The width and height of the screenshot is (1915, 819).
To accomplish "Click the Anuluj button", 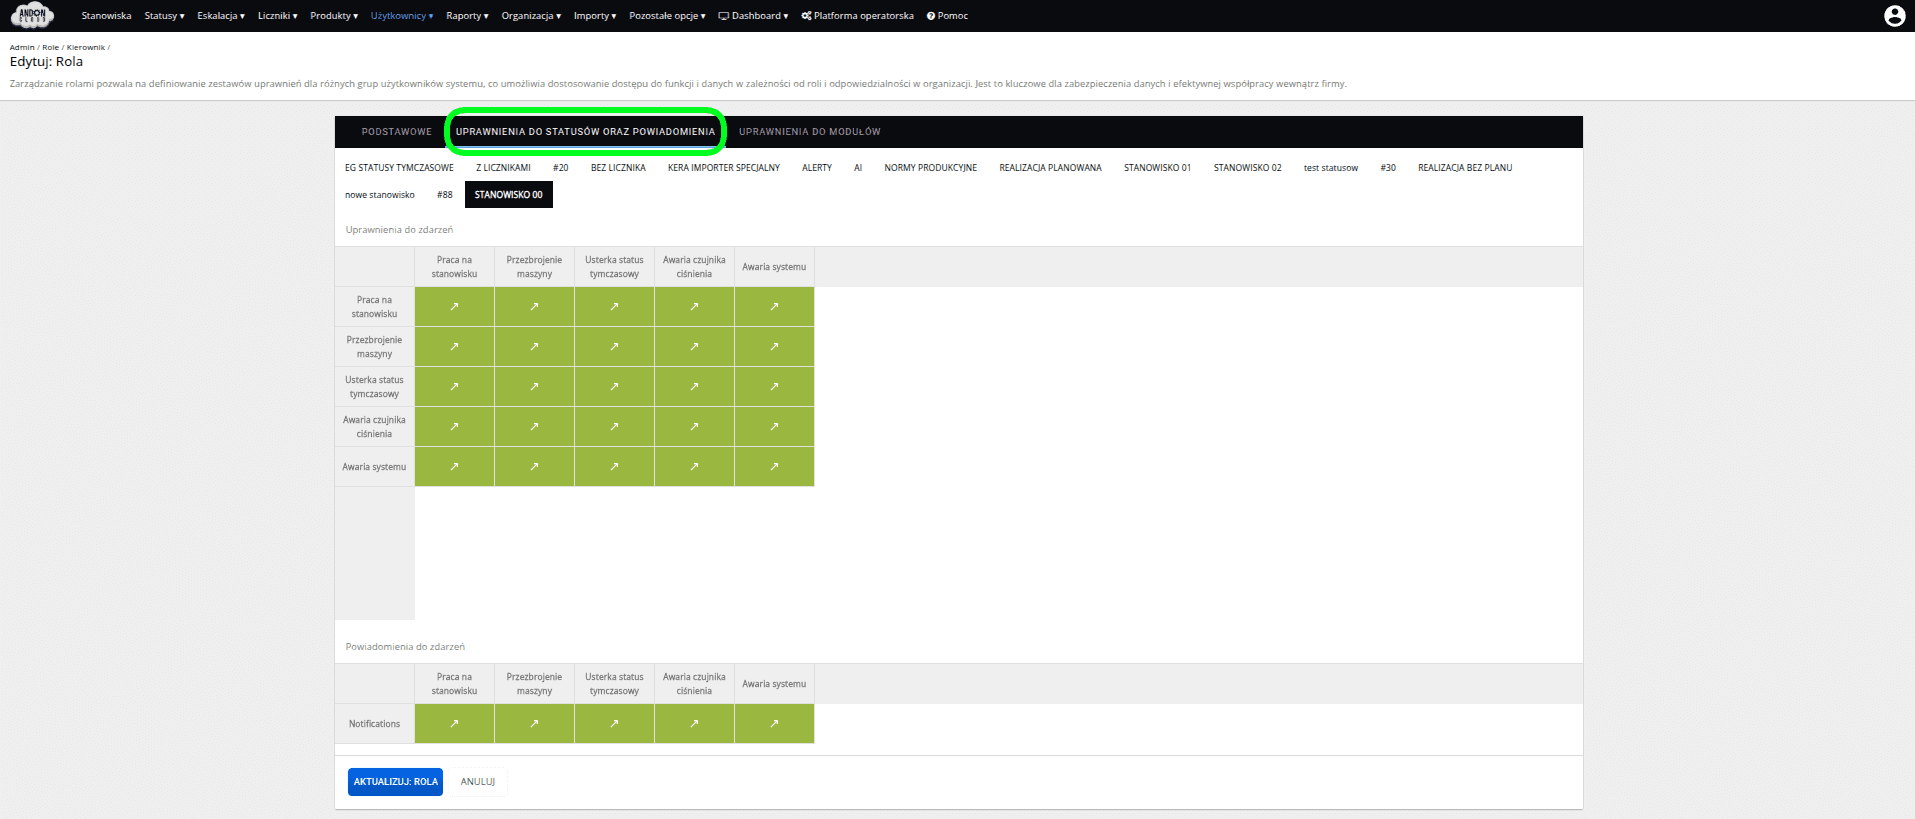I will 478,782.
